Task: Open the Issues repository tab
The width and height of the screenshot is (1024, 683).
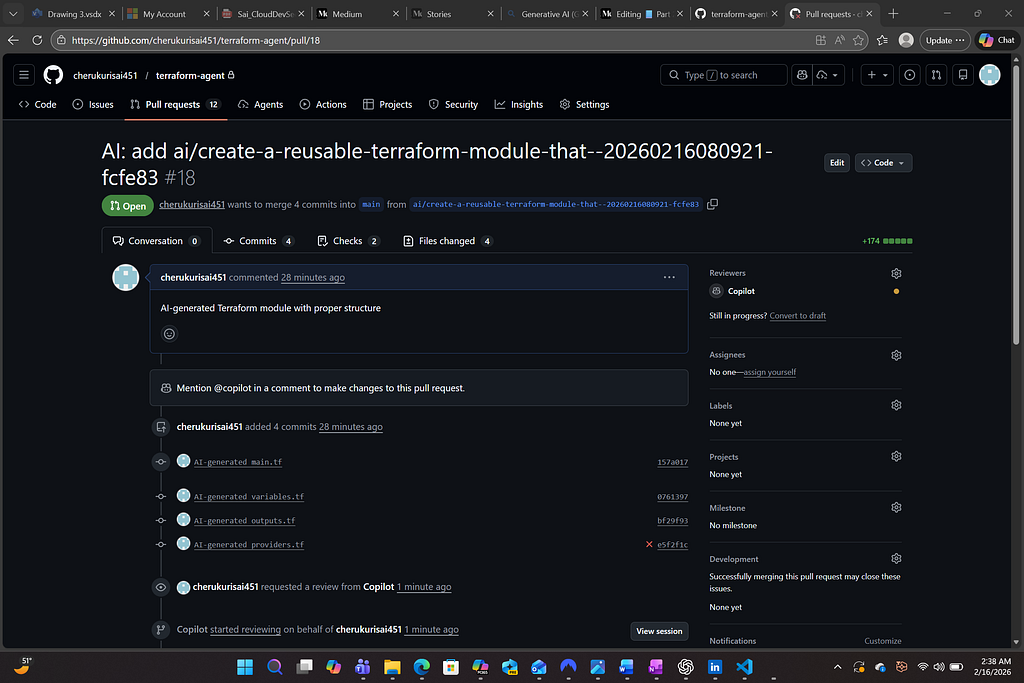Action: click(93, 104)
